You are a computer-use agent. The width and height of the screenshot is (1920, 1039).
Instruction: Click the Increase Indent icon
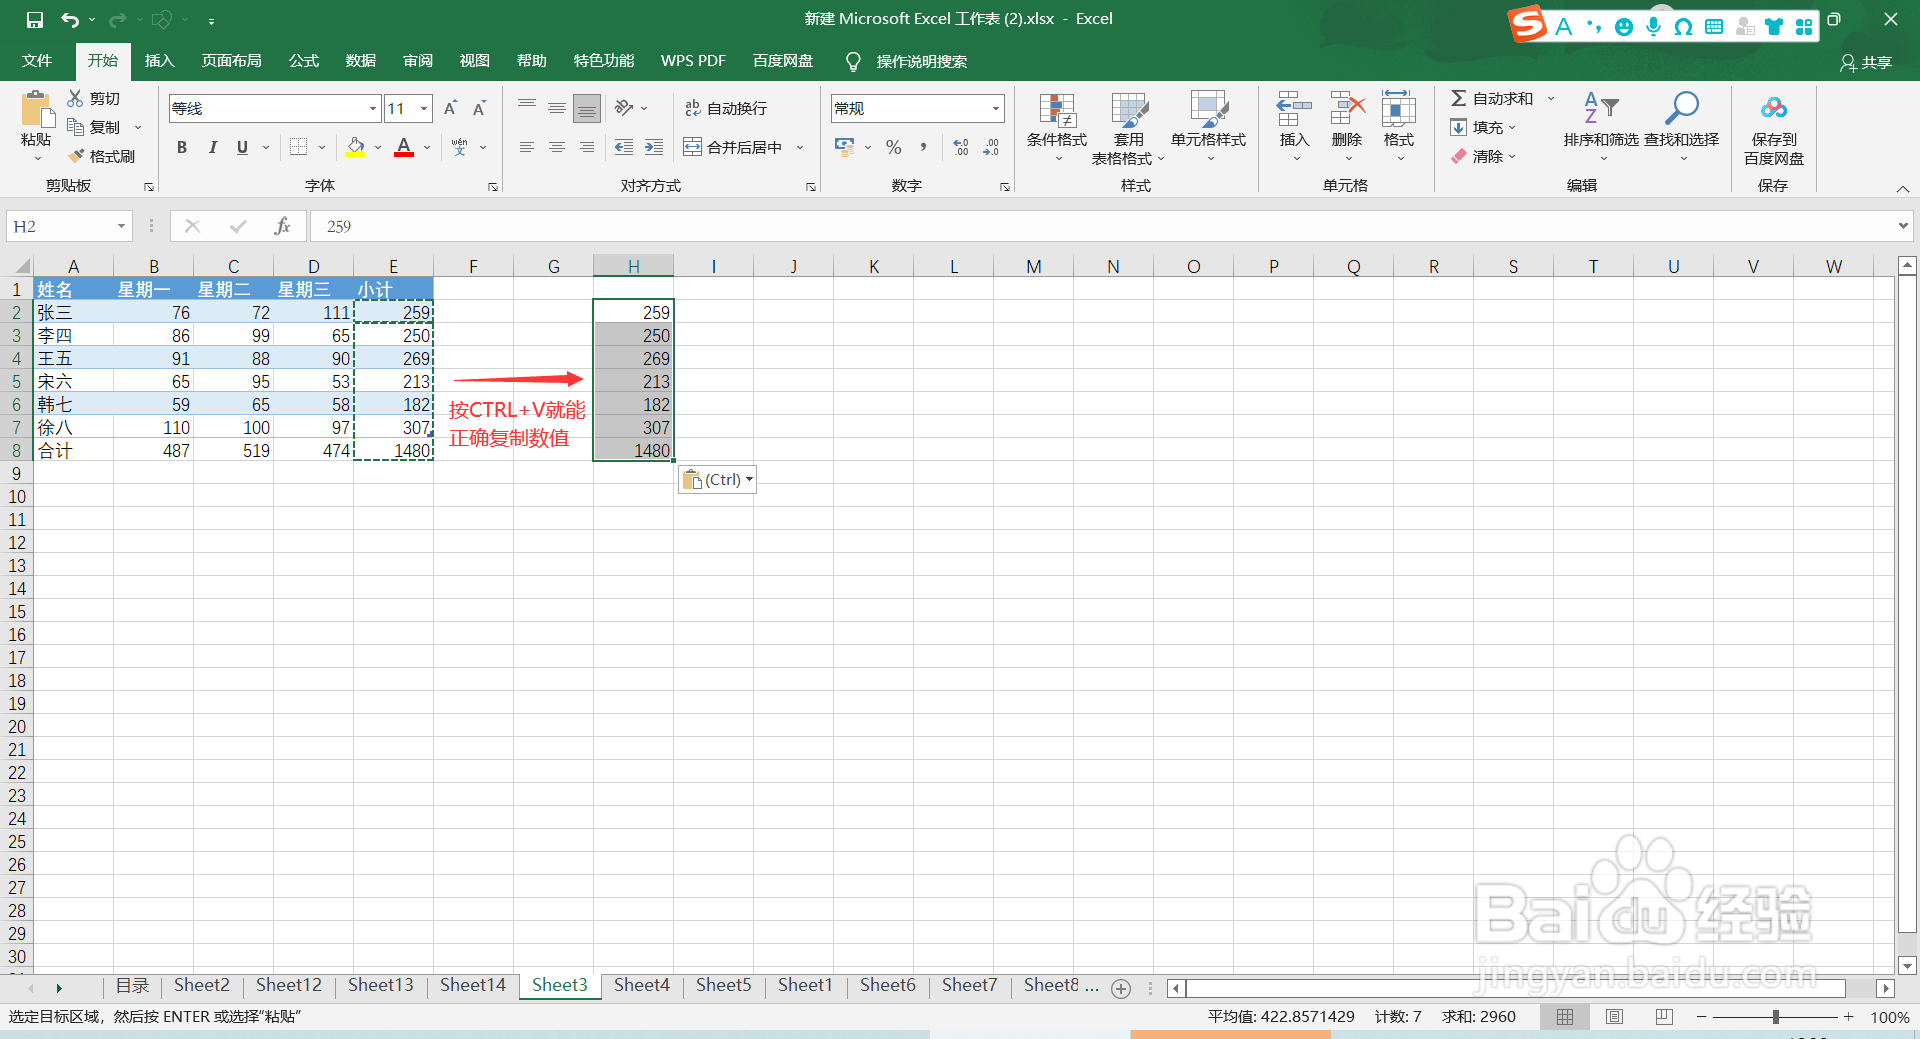[654, 147]
